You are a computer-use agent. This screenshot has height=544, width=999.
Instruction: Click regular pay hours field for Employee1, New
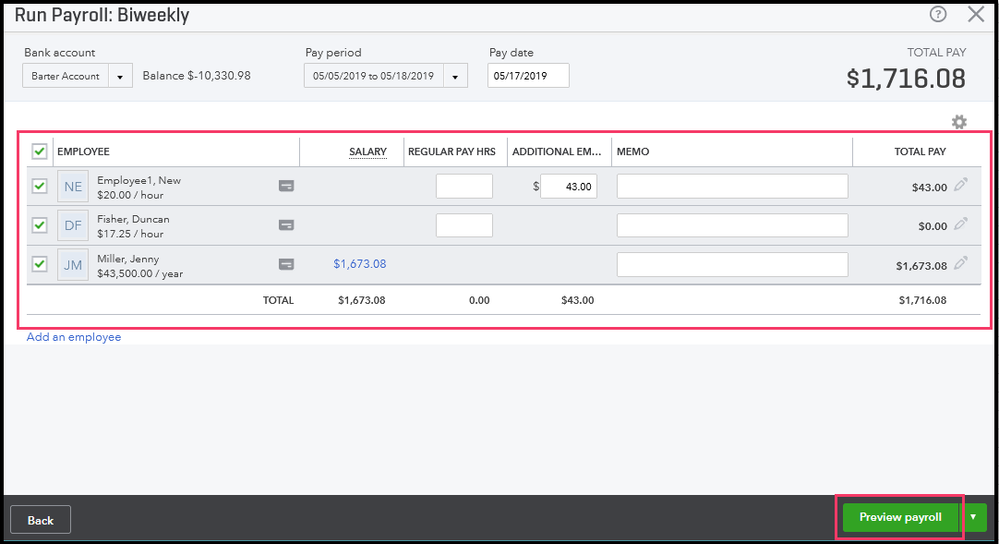coord(464,186)
